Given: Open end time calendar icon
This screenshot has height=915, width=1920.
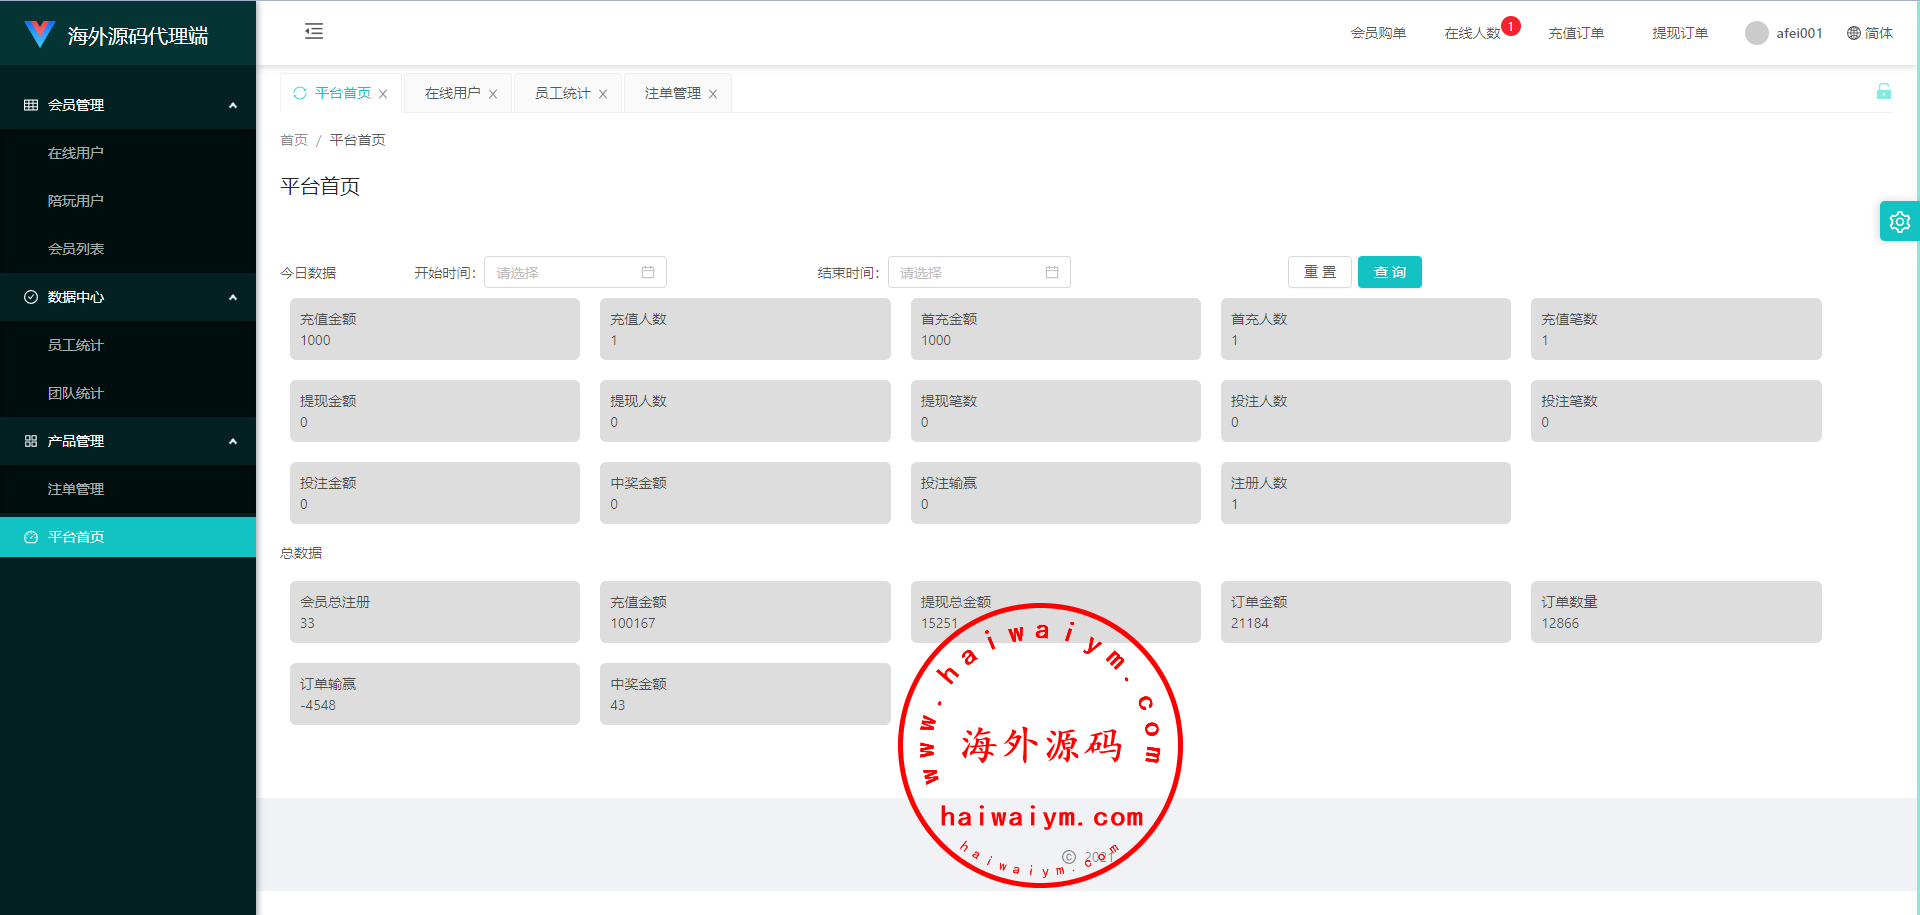Looking at the screenshot, I should pyautogui.click(x=1052, y=272).
